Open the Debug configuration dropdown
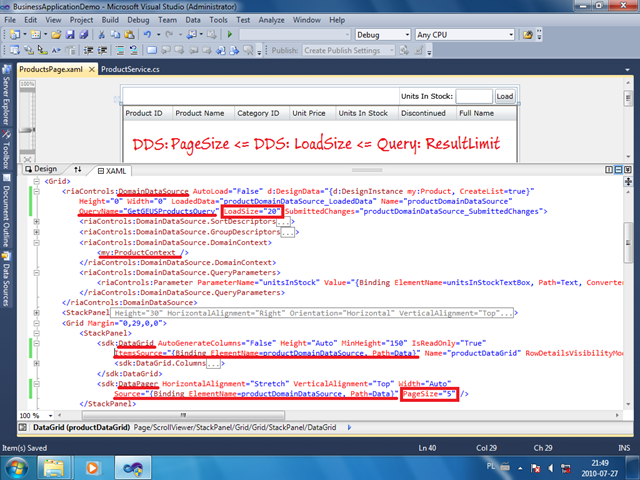This screenshot has width=640, height=480. [x=382, y=35]
